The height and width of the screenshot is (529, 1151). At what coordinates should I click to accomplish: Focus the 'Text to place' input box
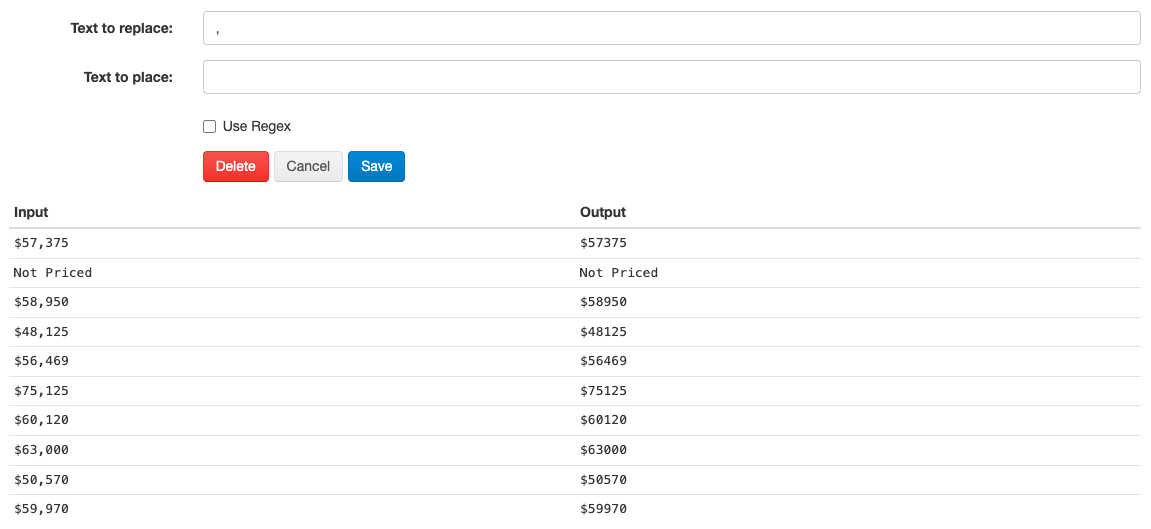click(x=671, y=77)
